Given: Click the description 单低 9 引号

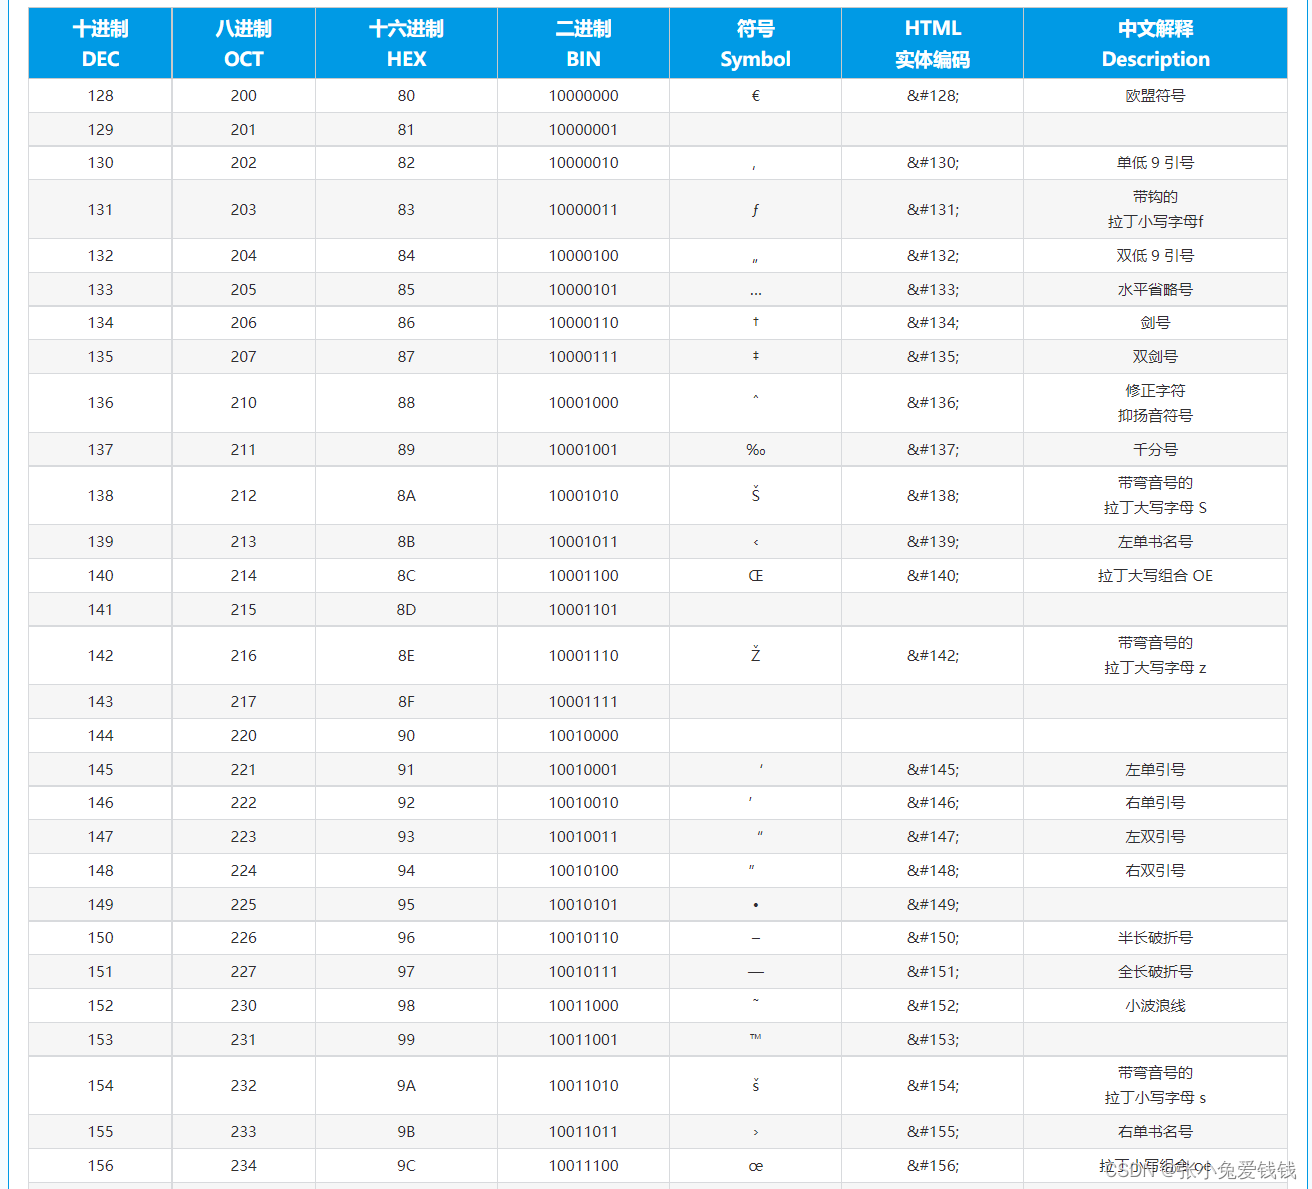Looking at the screenshot, I should pos(1155,163).
